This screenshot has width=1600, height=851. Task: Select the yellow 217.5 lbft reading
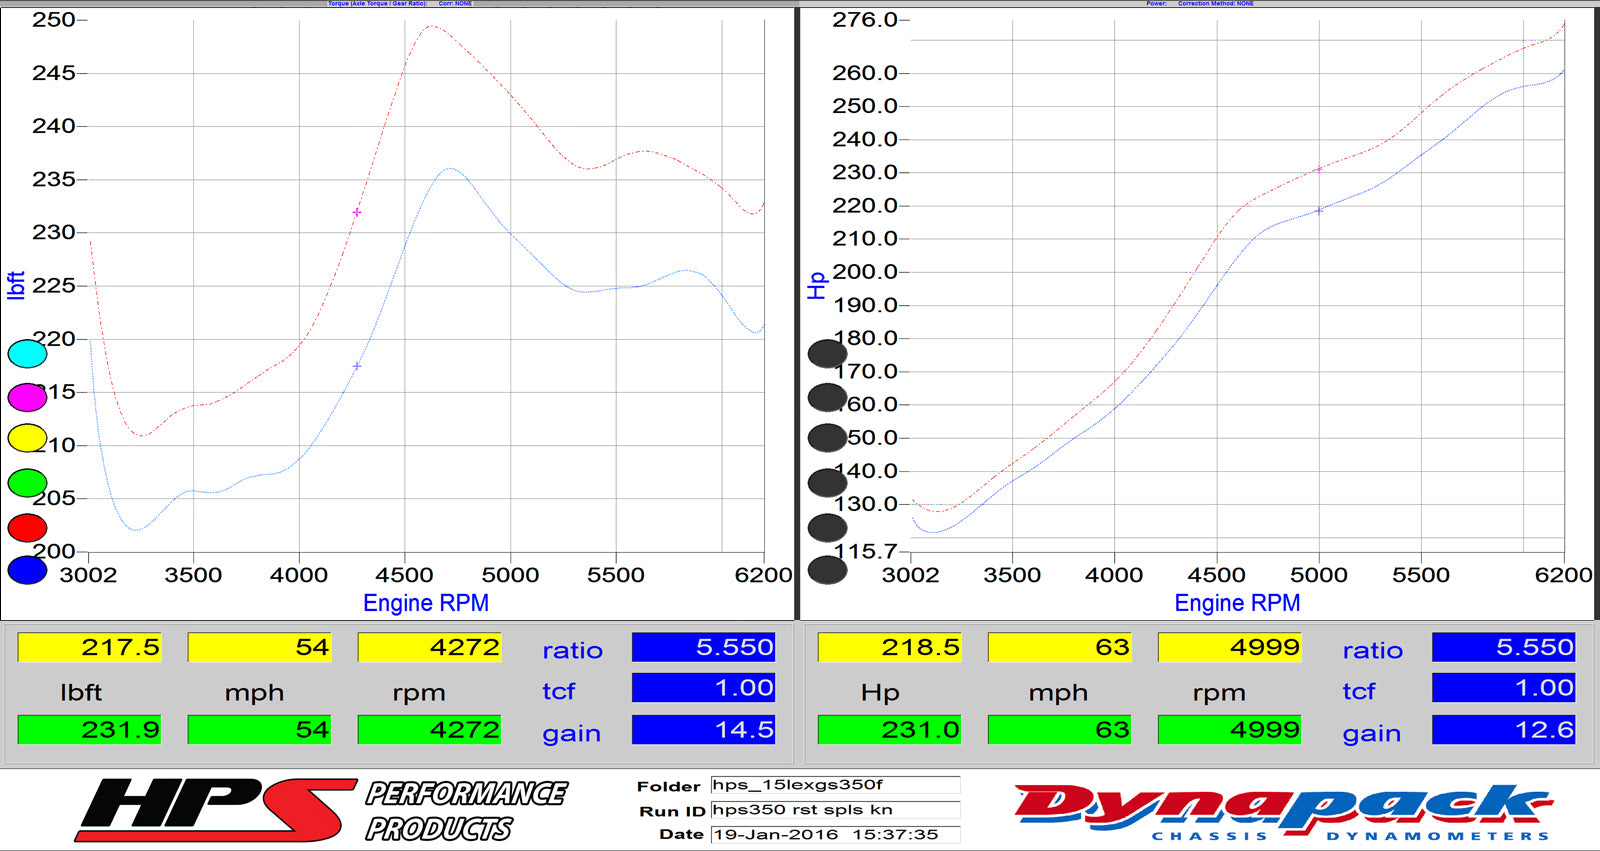tap(89, 647)
